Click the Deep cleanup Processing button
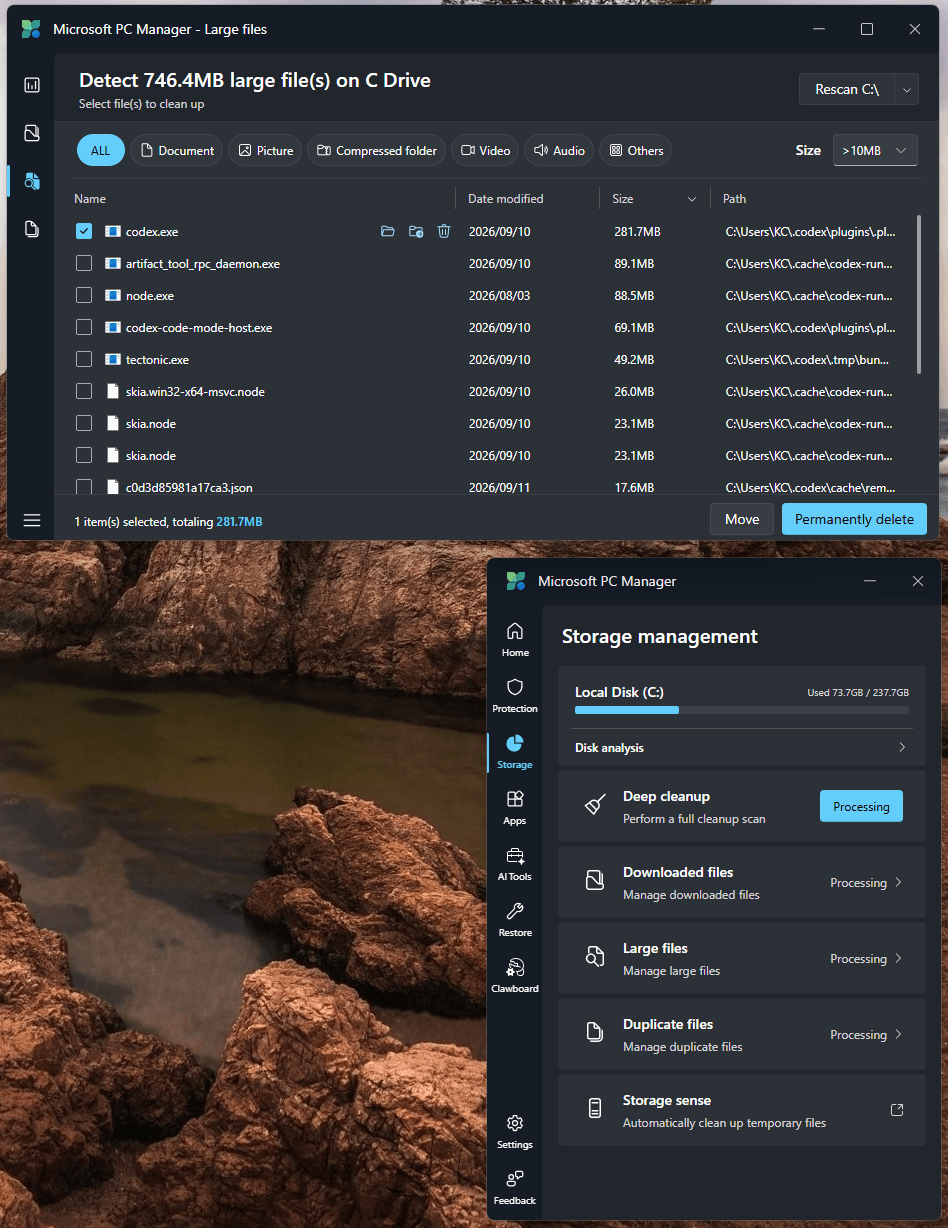Screen dimensions: 948x1228 861,806
